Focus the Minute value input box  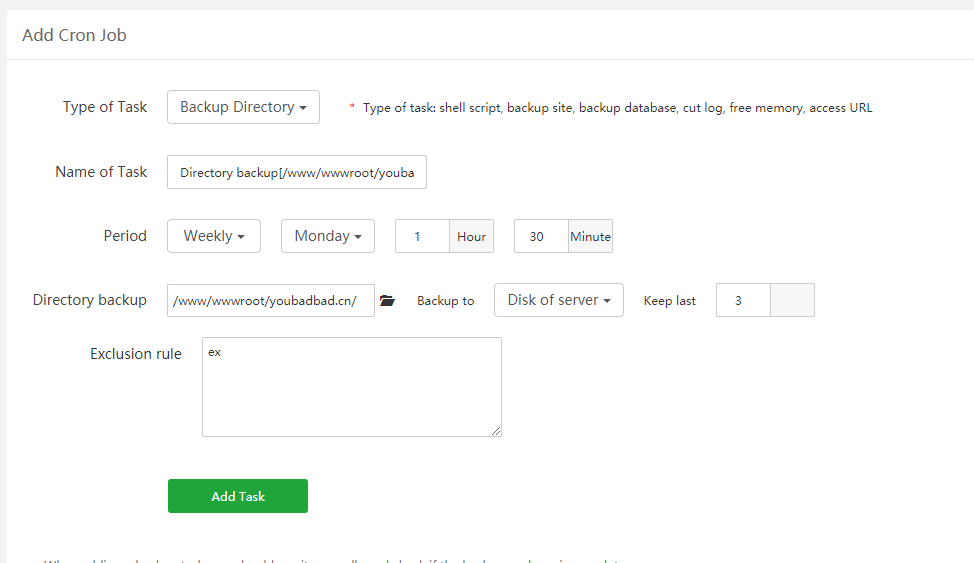pyautogui.click(x=541, y=237)
